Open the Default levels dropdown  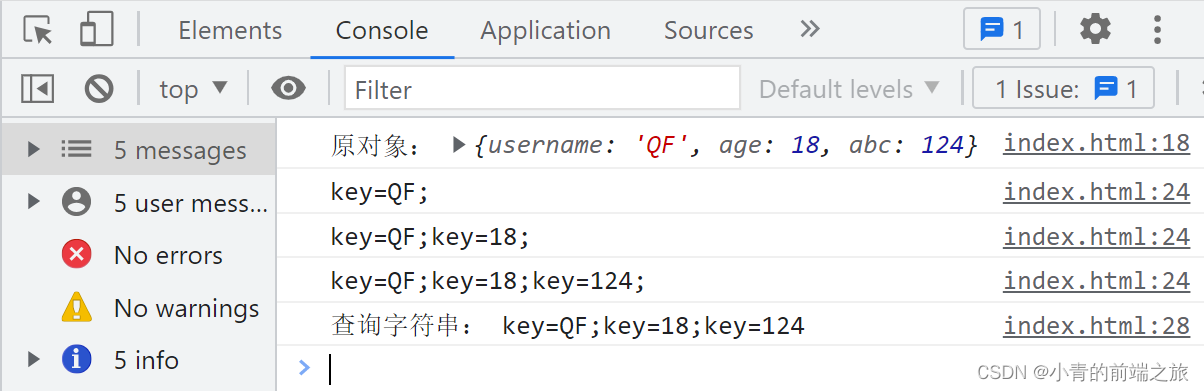(x=849, y=90)
